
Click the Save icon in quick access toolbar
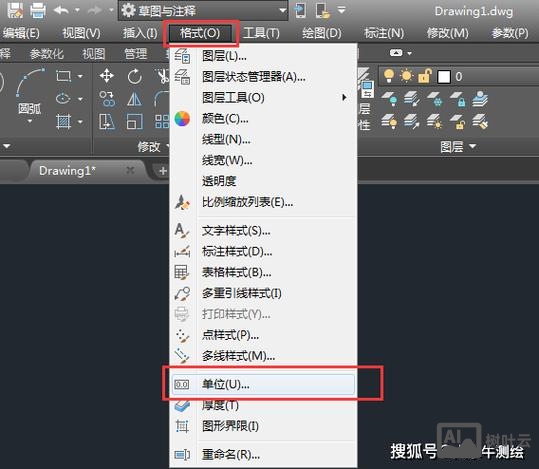(x=15, y=10)
